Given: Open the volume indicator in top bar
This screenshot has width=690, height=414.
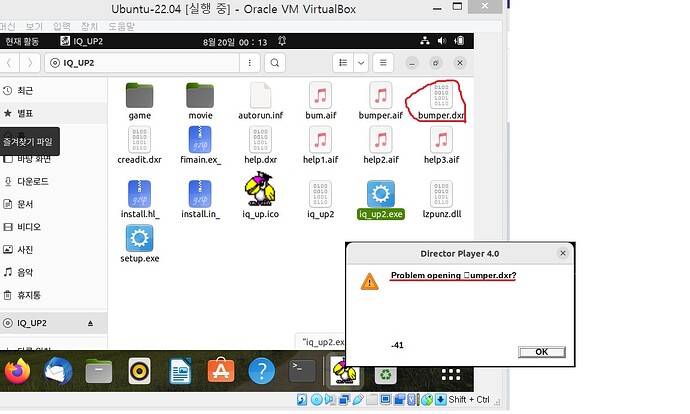Looking at the screenshot, I should tap(442, 41).
